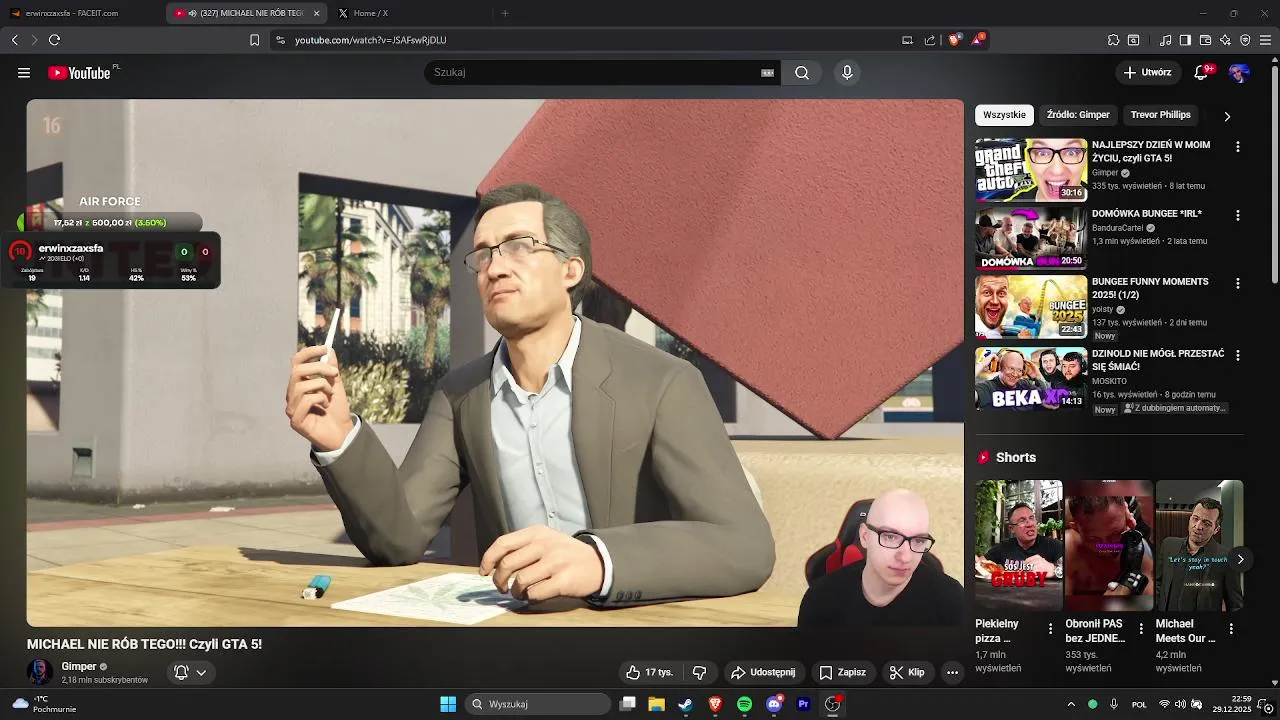
Task: Open options for NAJLEPSZY DZIEŃ video
Action: coord(1238,146)
